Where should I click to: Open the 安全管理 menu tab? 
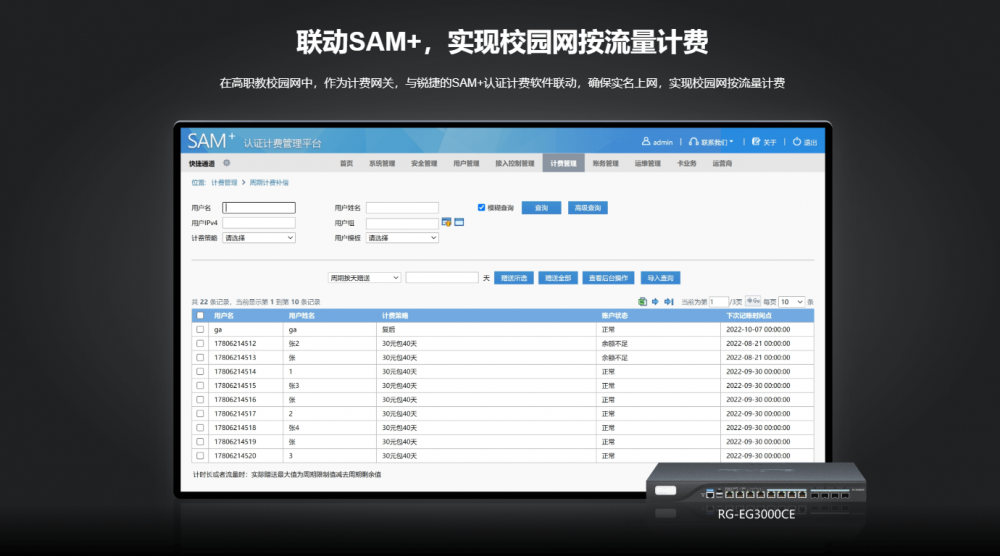click(424, 163)
